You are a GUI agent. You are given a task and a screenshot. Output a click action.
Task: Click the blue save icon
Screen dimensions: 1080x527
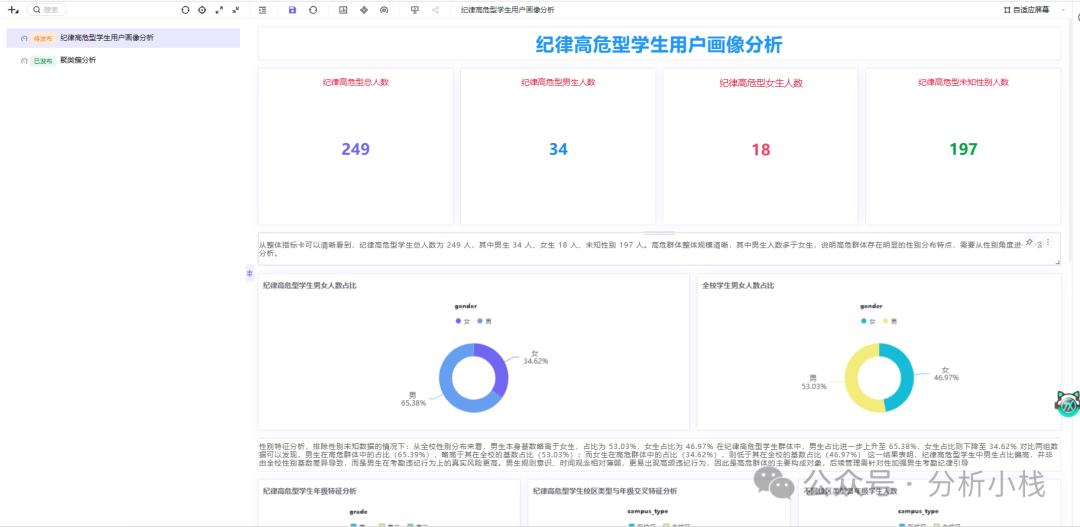(293, 10)
